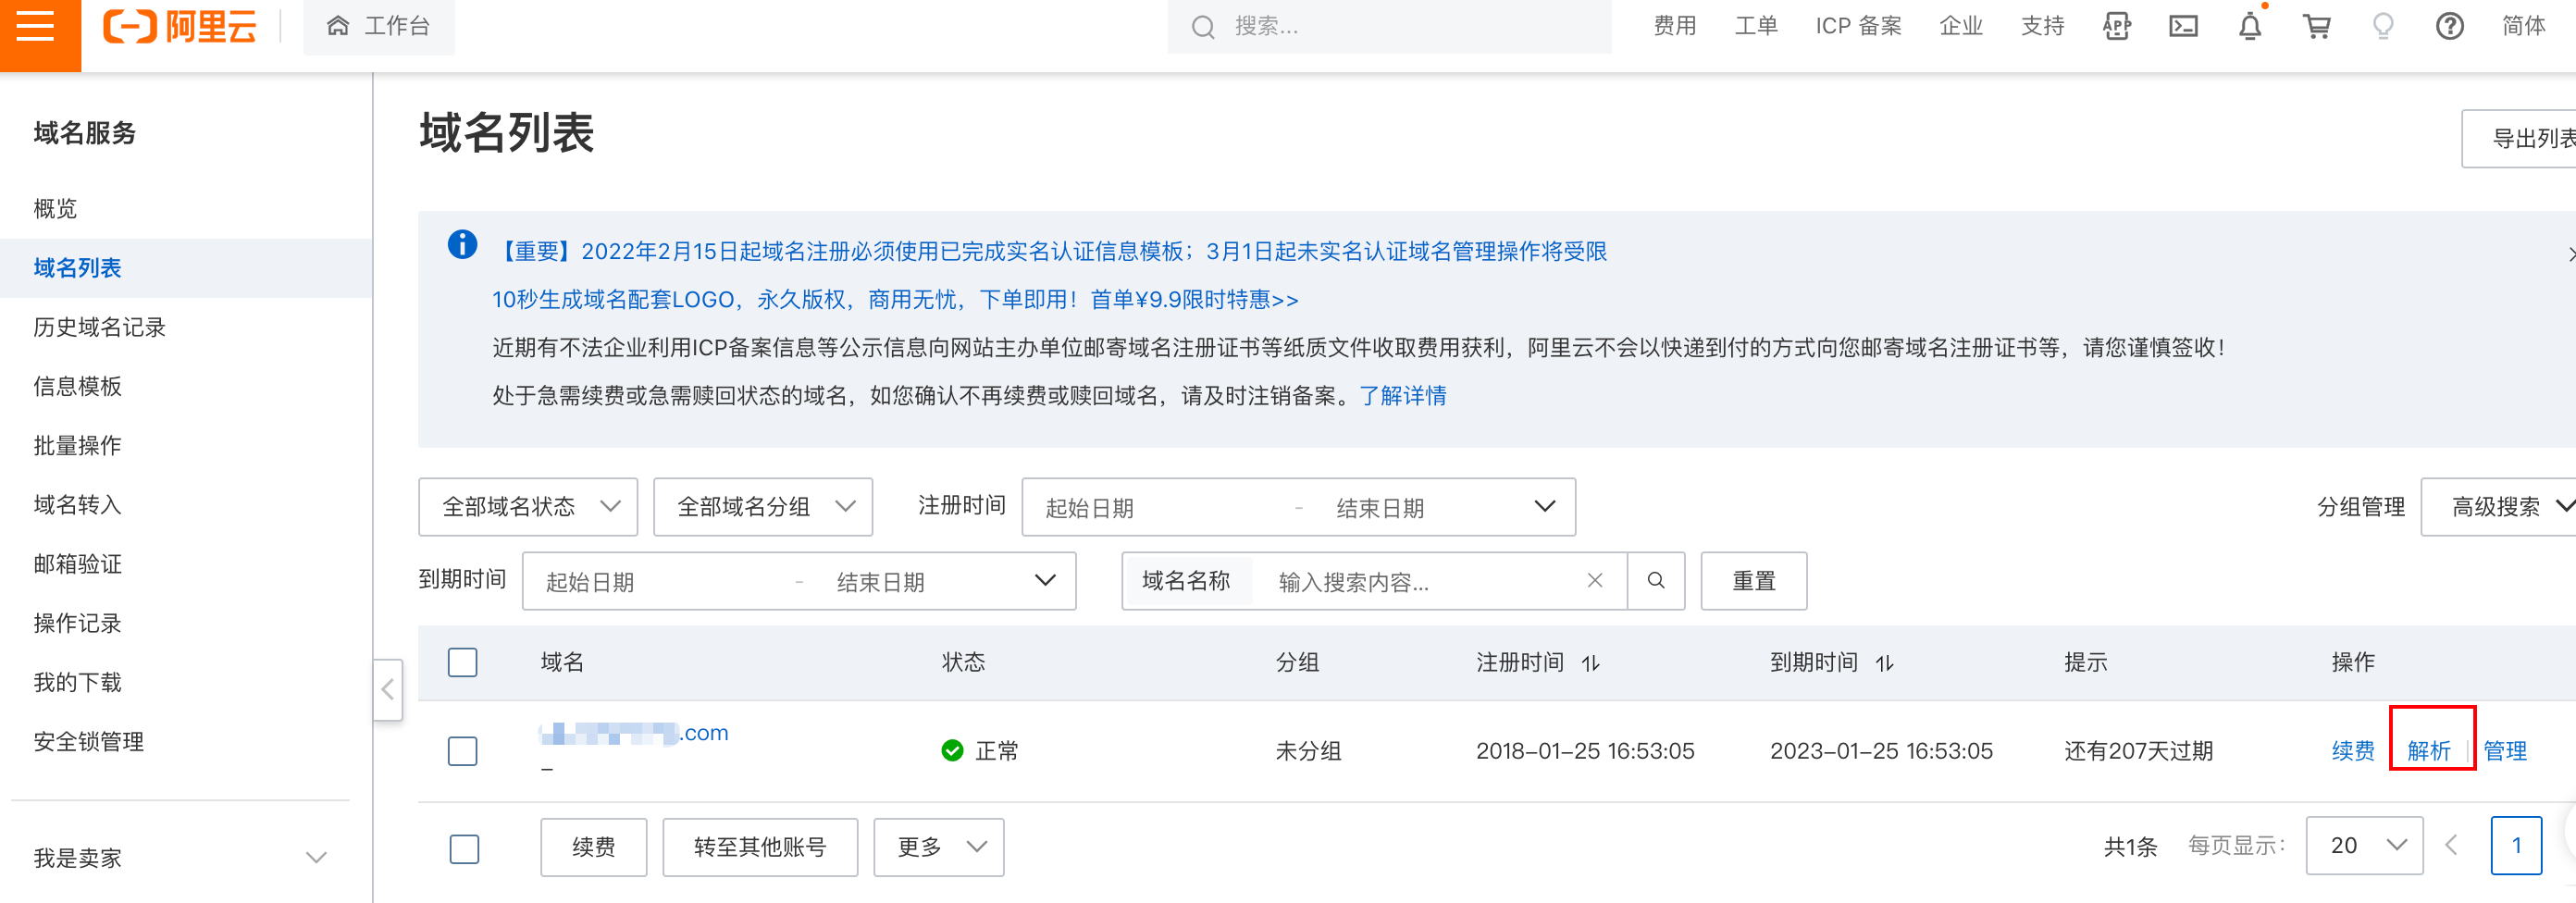Open 域名转入 in the sidebar menu
The height and width of the screenshot is (903, 2576).
coord(77,505)
